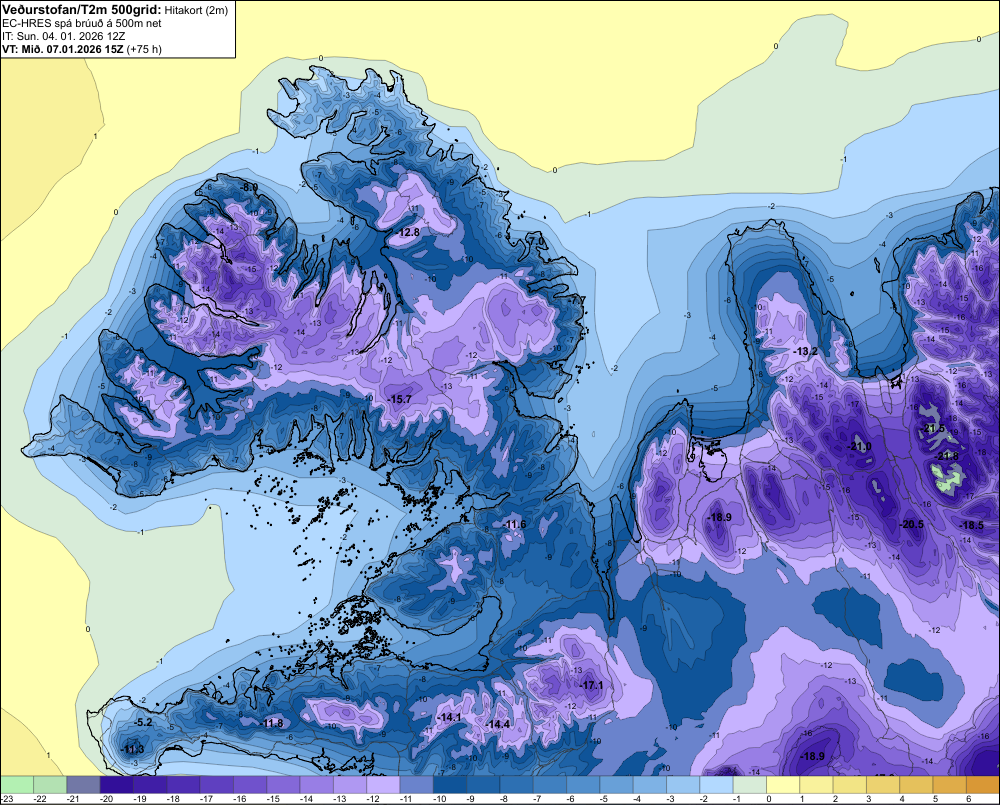Screen dimensions: 1000x805
Task: Pick the legend swatch between 0 and 1
Action: [x=783, y=785]
